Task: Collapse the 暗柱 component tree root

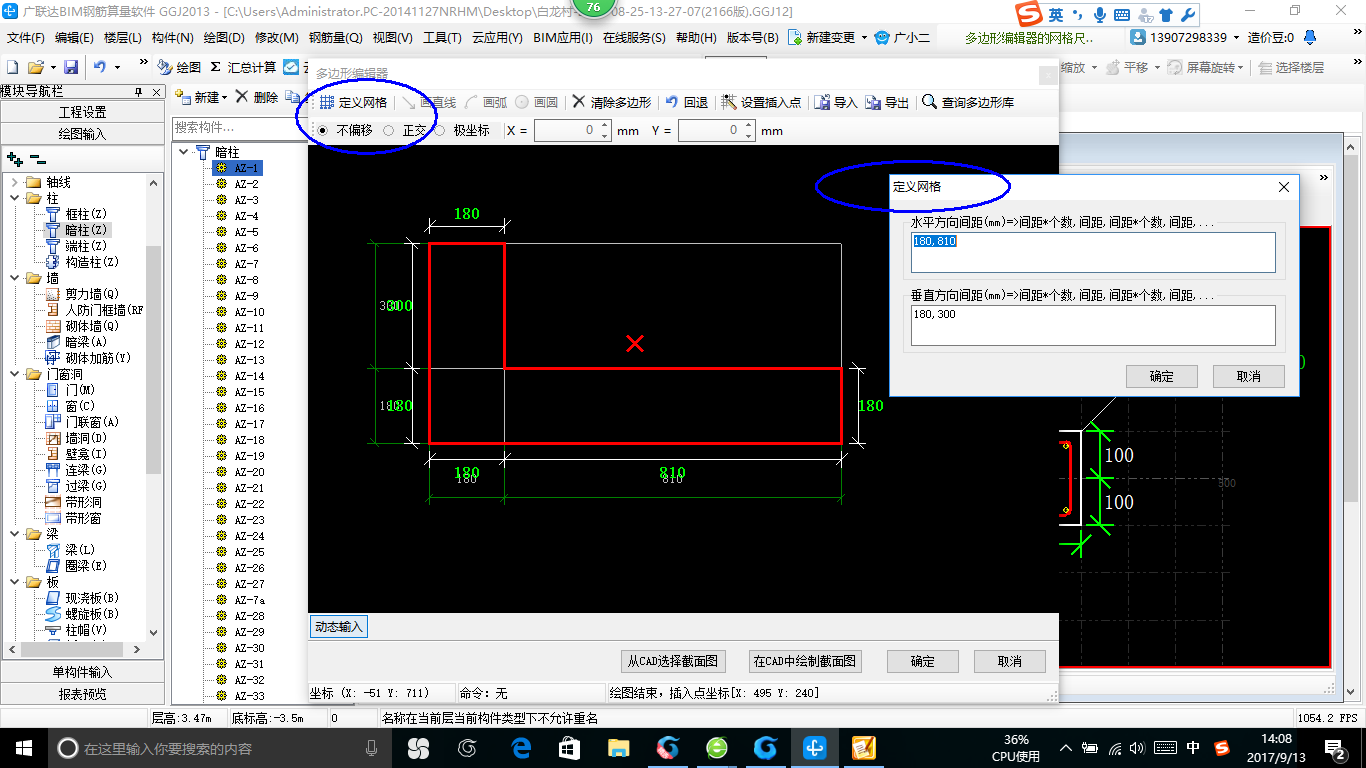Action: (184, 152)
